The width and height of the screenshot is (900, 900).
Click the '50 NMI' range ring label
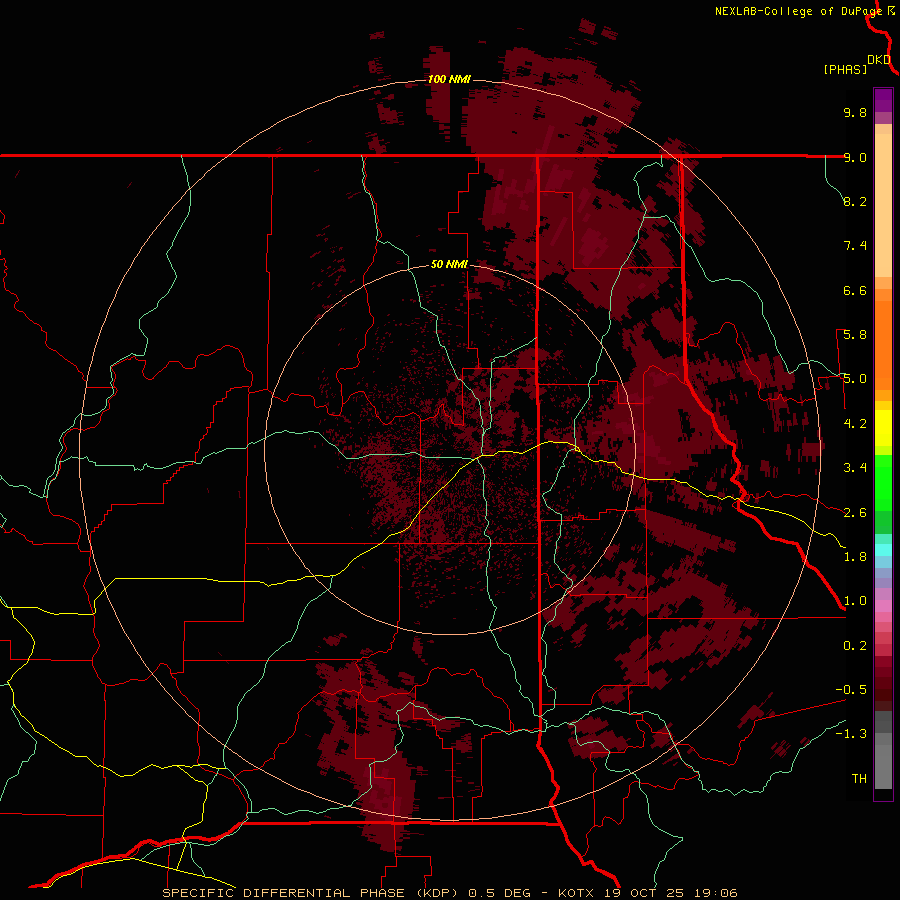click(449, 264)
